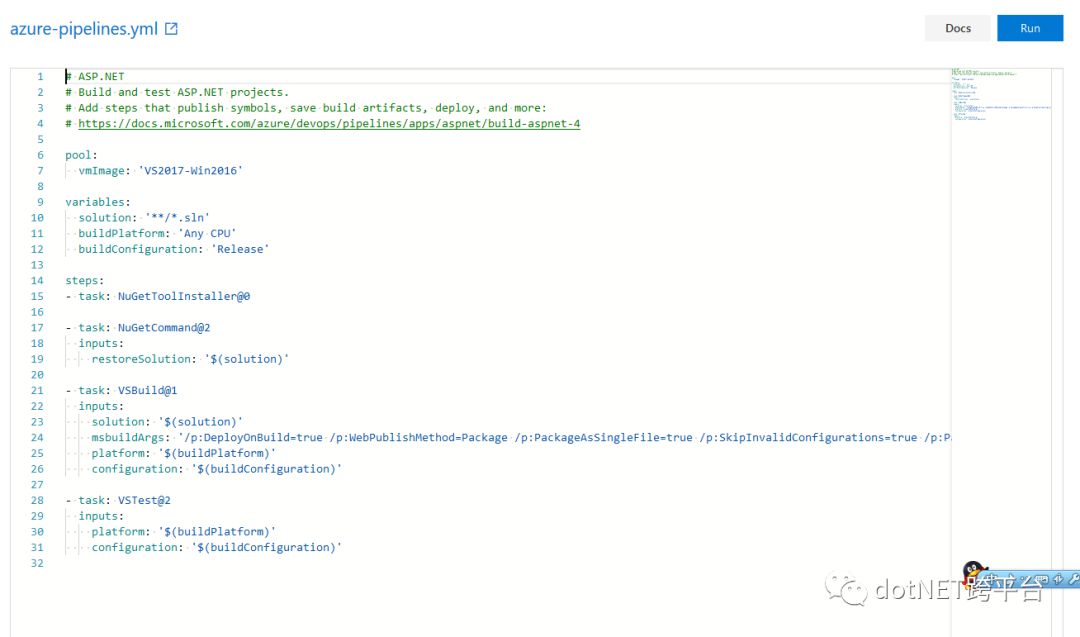The image size is (1080, 637).
Task: Click buildConfiguration 'Release' line
Action: point(174,249)
